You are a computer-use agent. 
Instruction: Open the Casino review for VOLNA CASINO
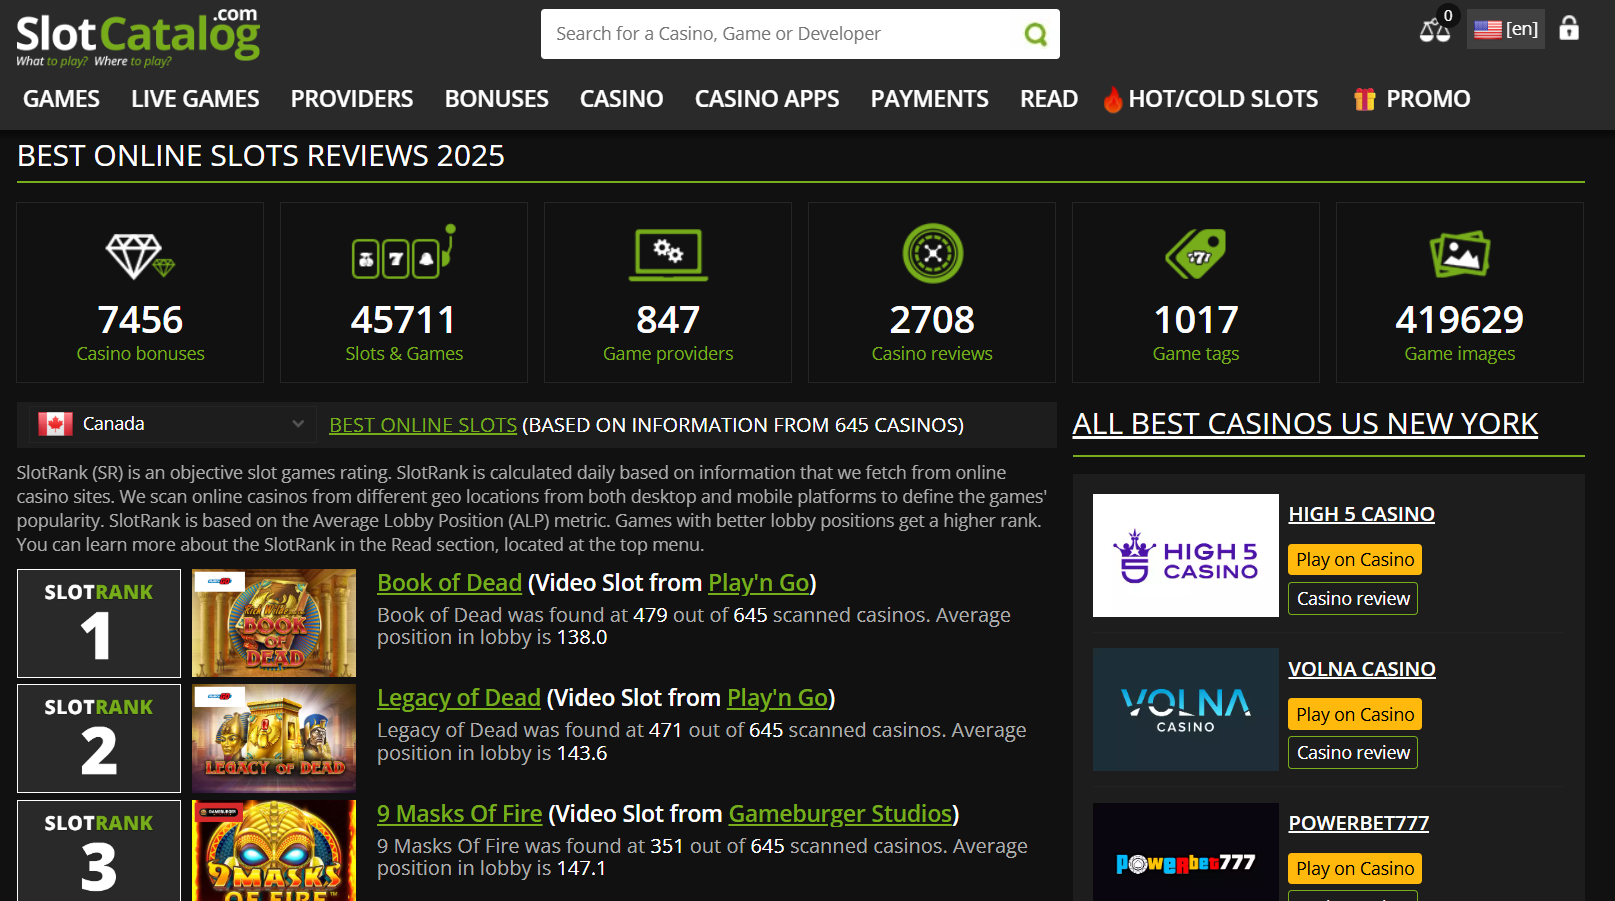point(1352,752)
